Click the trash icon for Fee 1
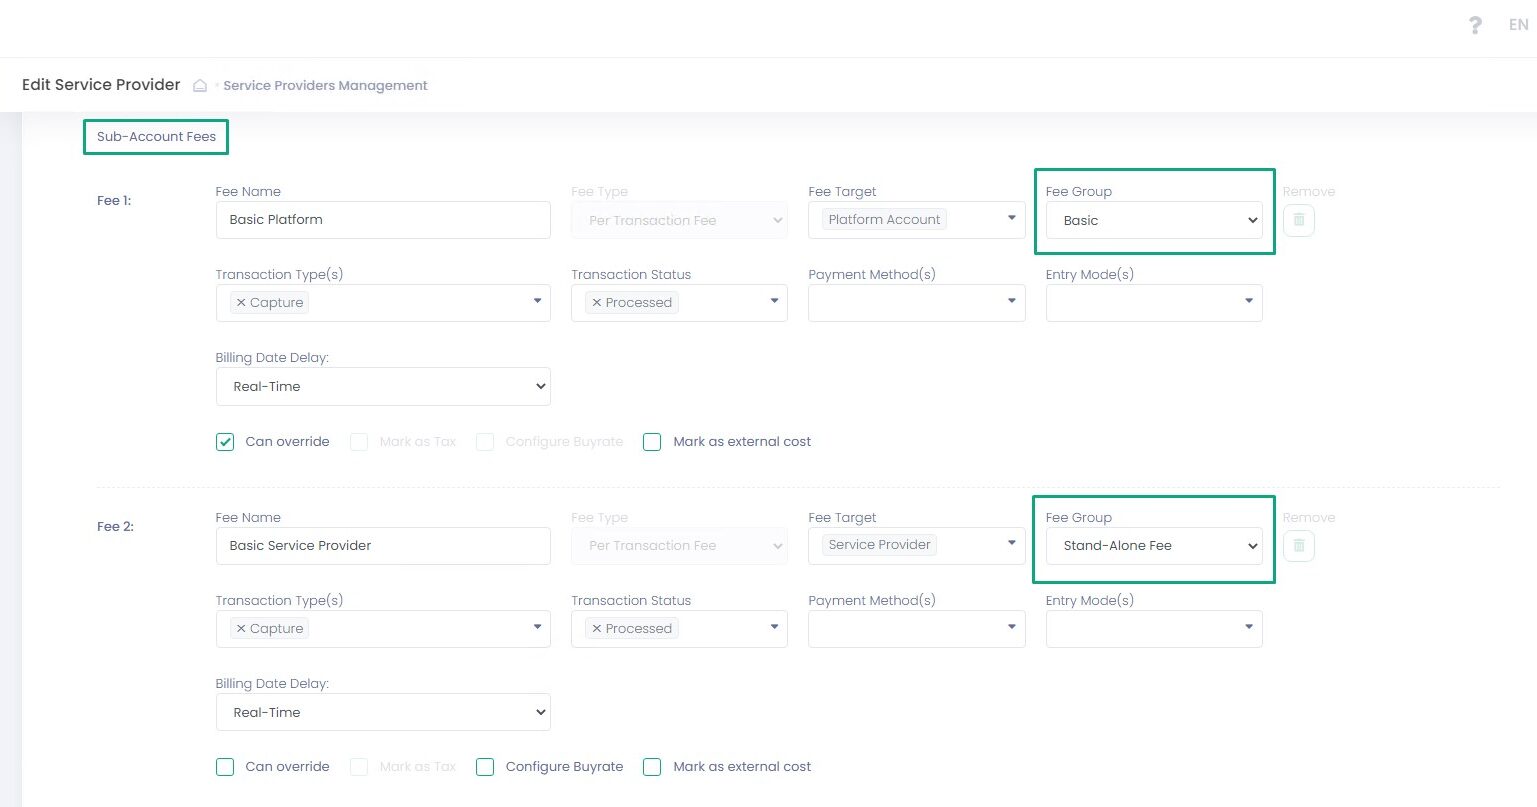This screenshot has height=807, width=1537. (x=1298, y=220)
